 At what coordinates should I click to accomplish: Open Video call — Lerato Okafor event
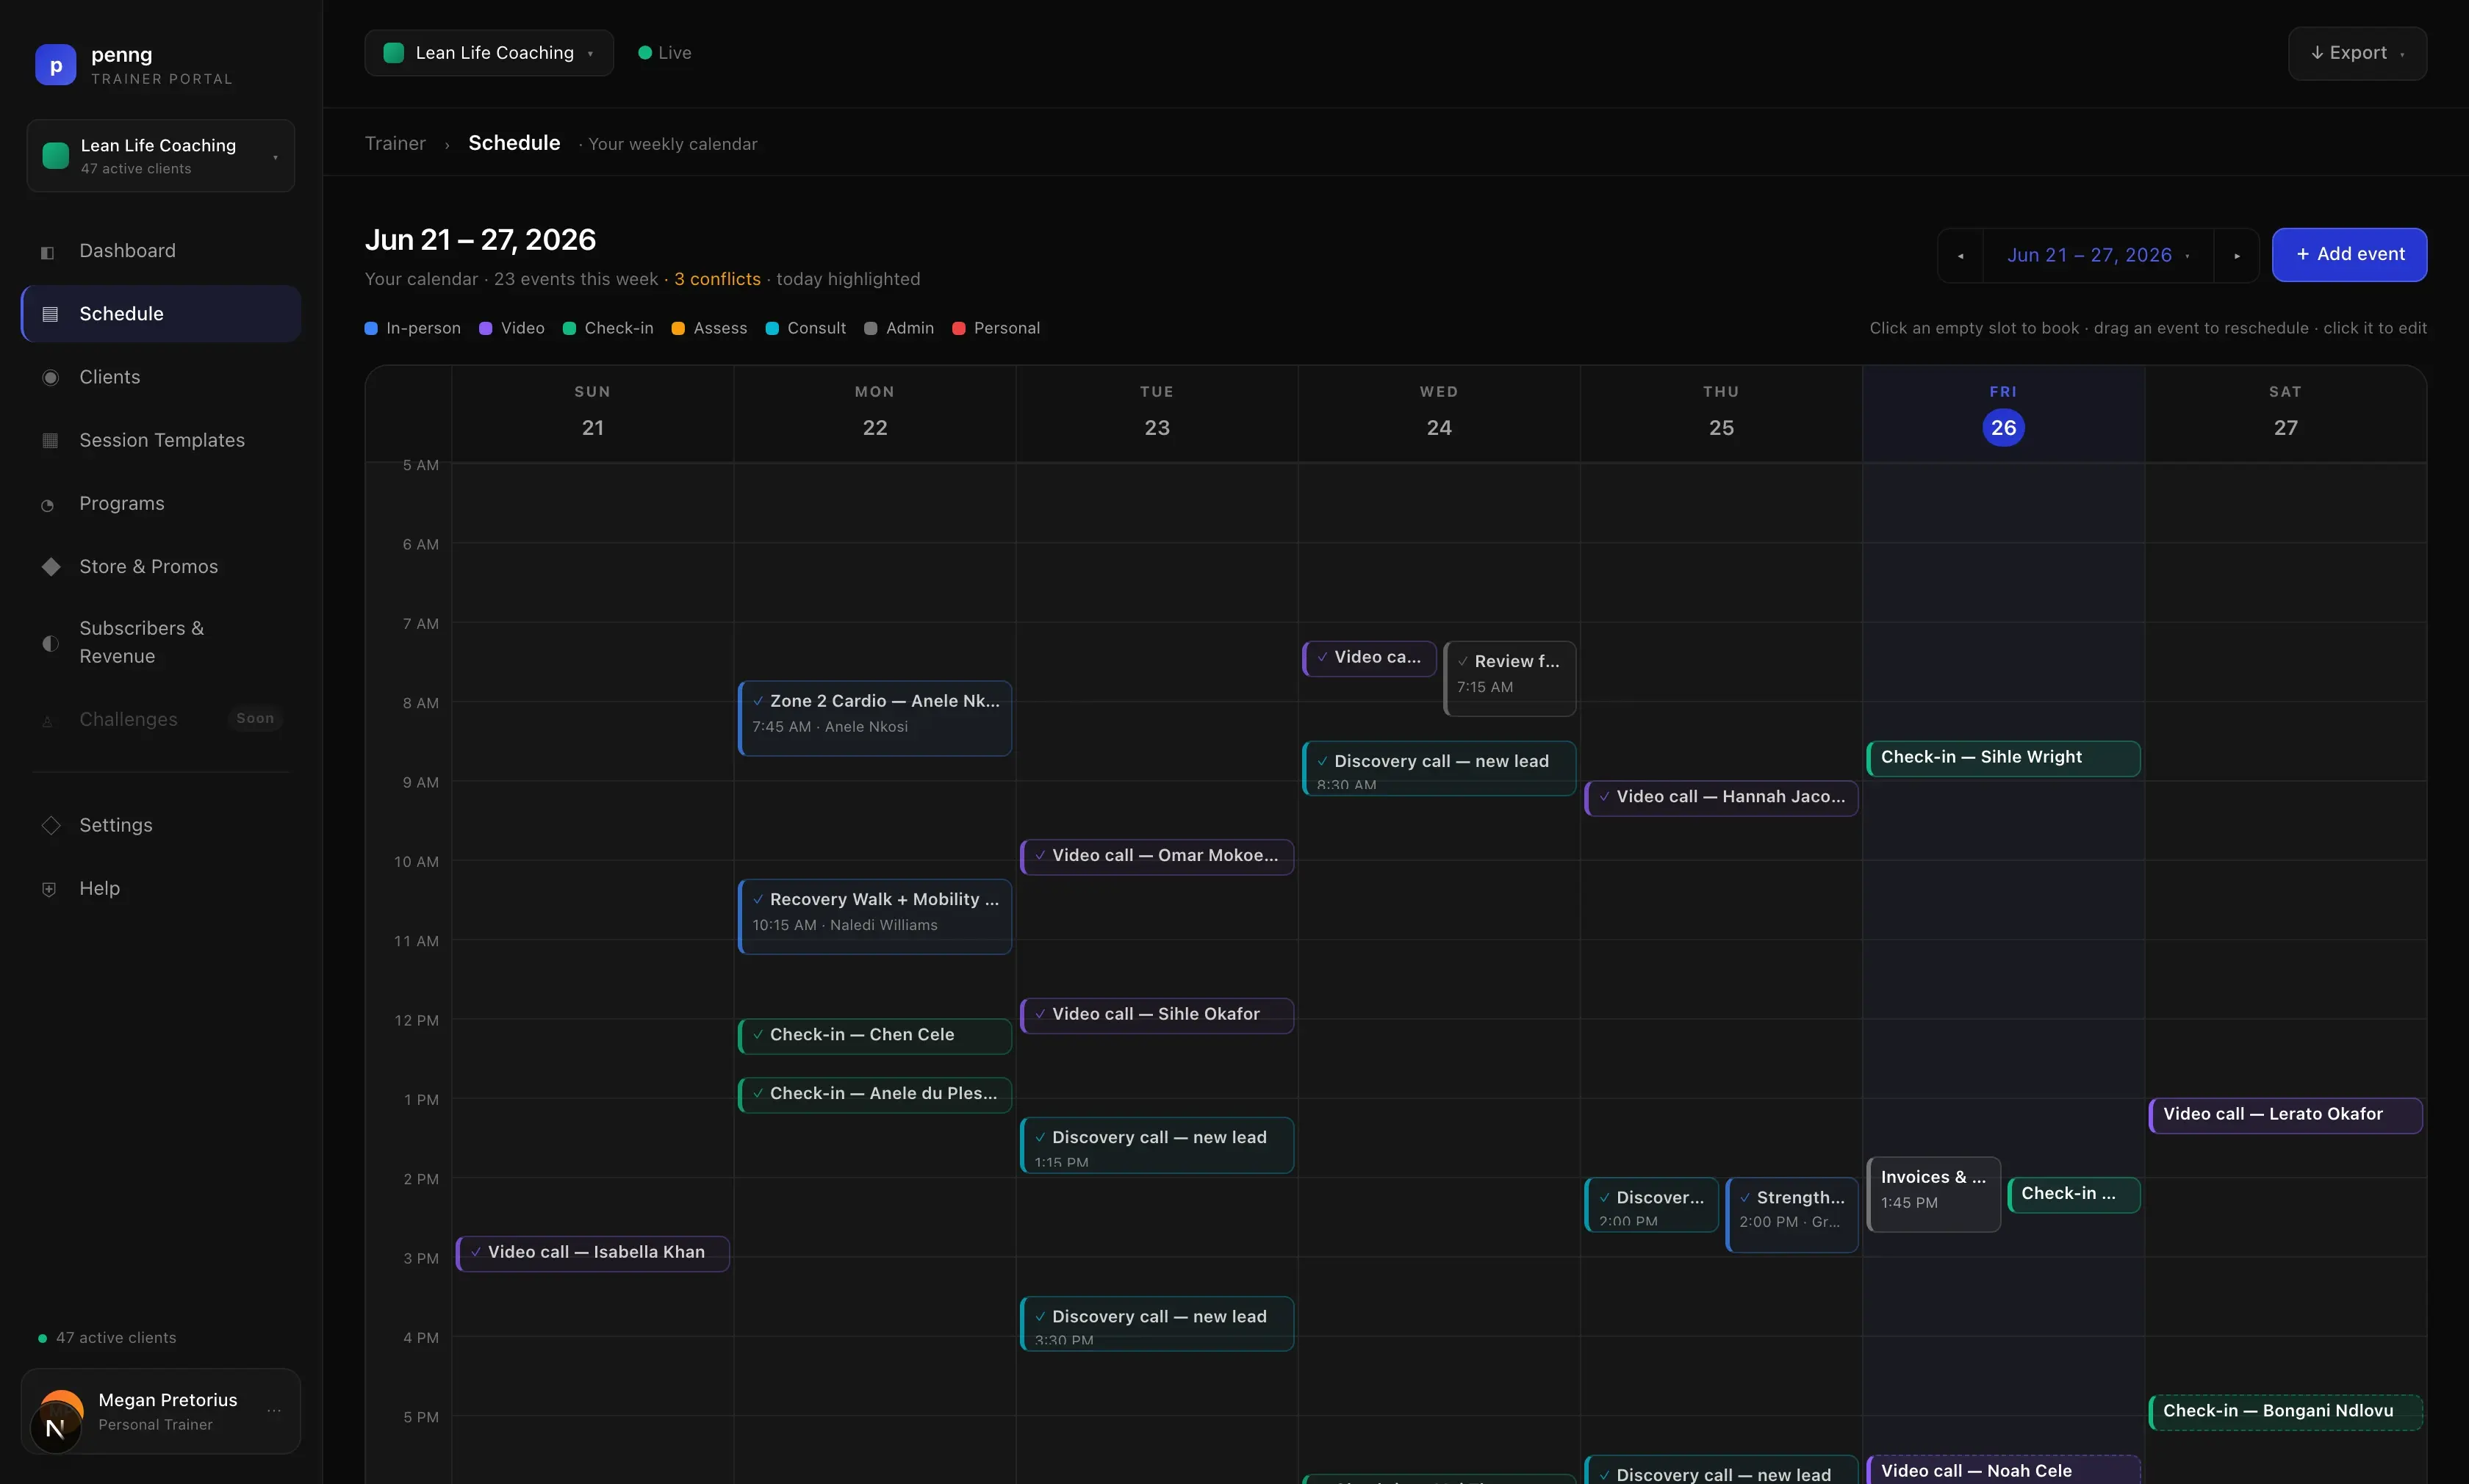[2285, 1115]
